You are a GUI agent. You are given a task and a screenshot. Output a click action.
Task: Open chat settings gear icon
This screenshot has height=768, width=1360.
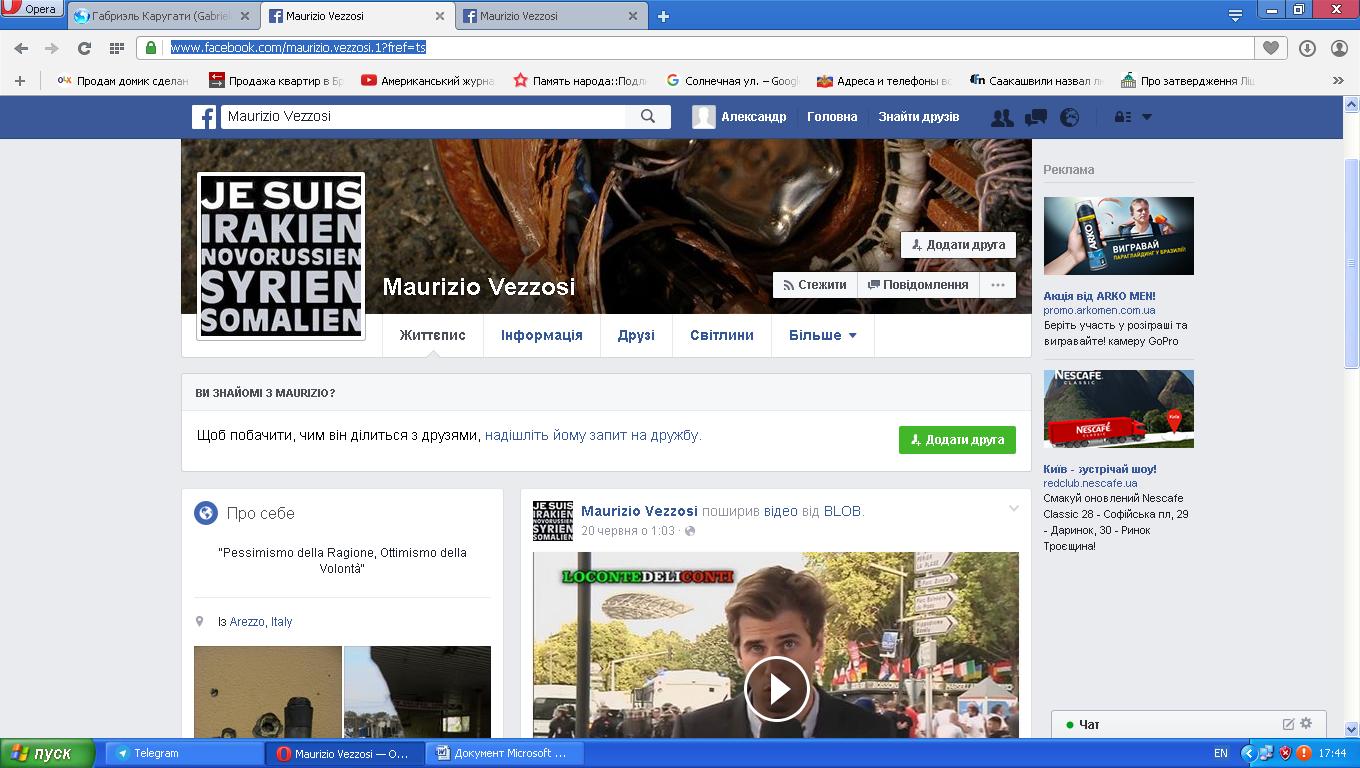(x=1306, y=723)
